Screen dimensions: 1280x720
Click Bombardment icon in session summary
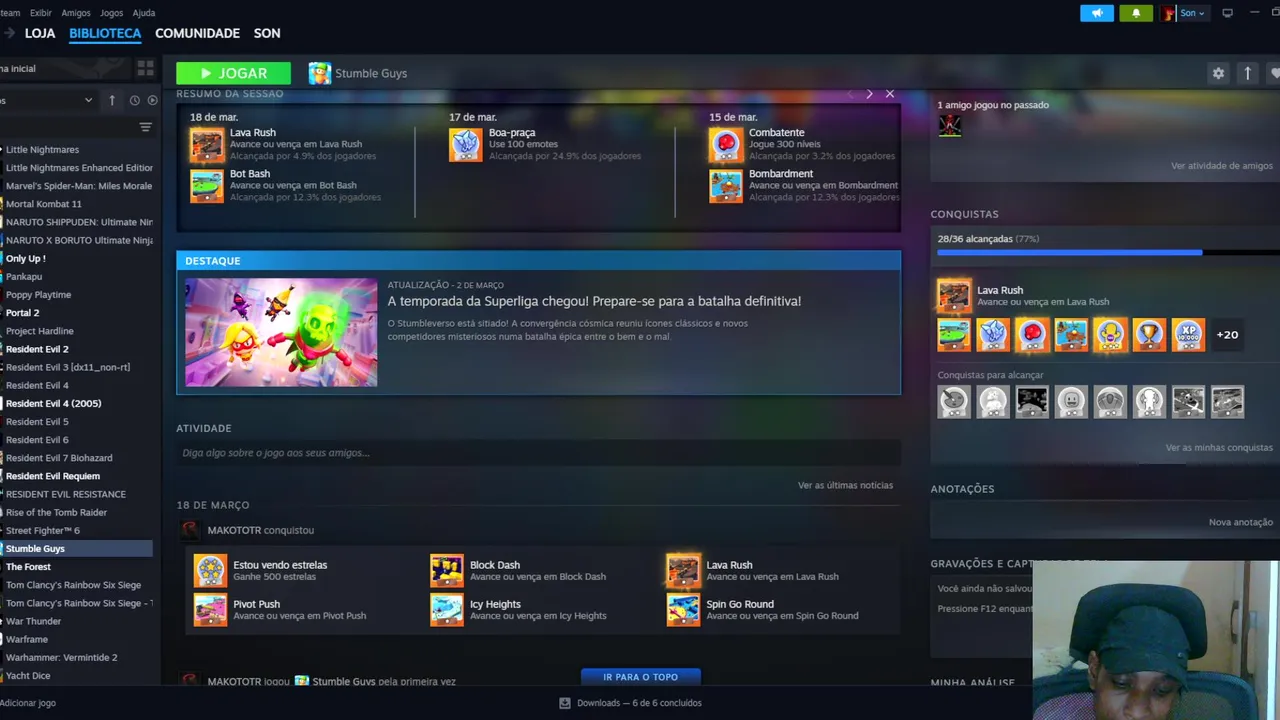tap(726, 186)
